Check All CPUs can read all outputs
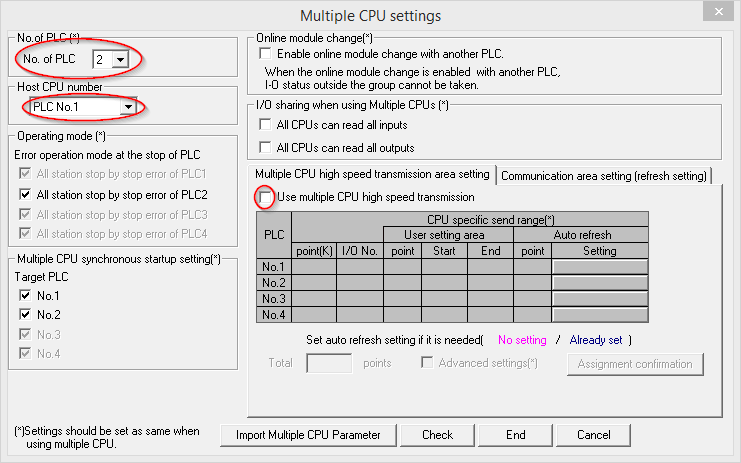 click(x=266, y=147)
